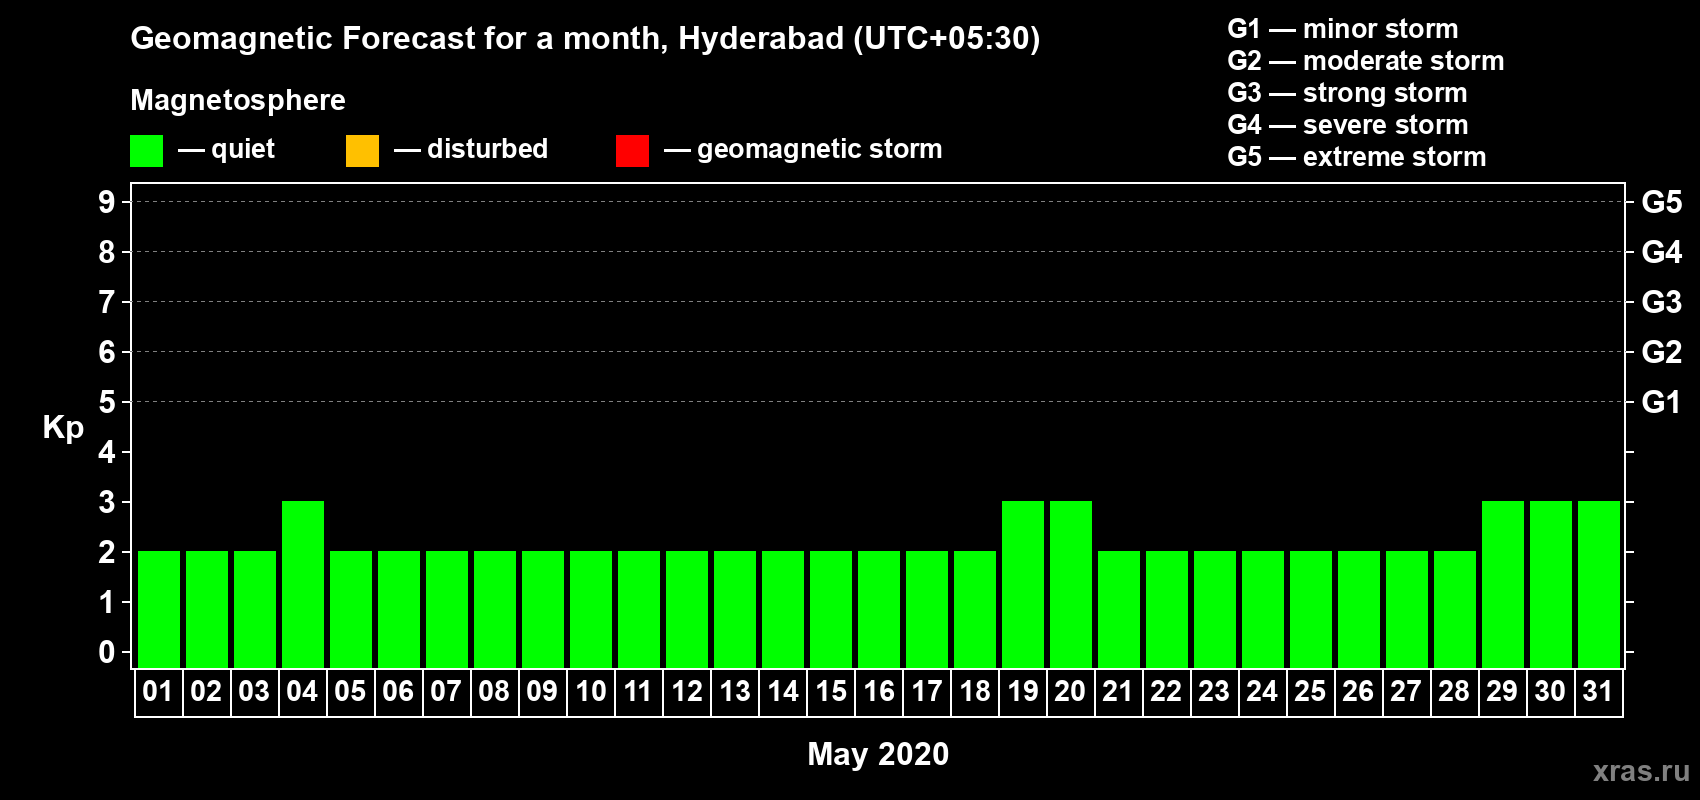This screenshot has height=800, width=1700.
Task: Click the G2 label on right axis
Action: (1662, 352)
